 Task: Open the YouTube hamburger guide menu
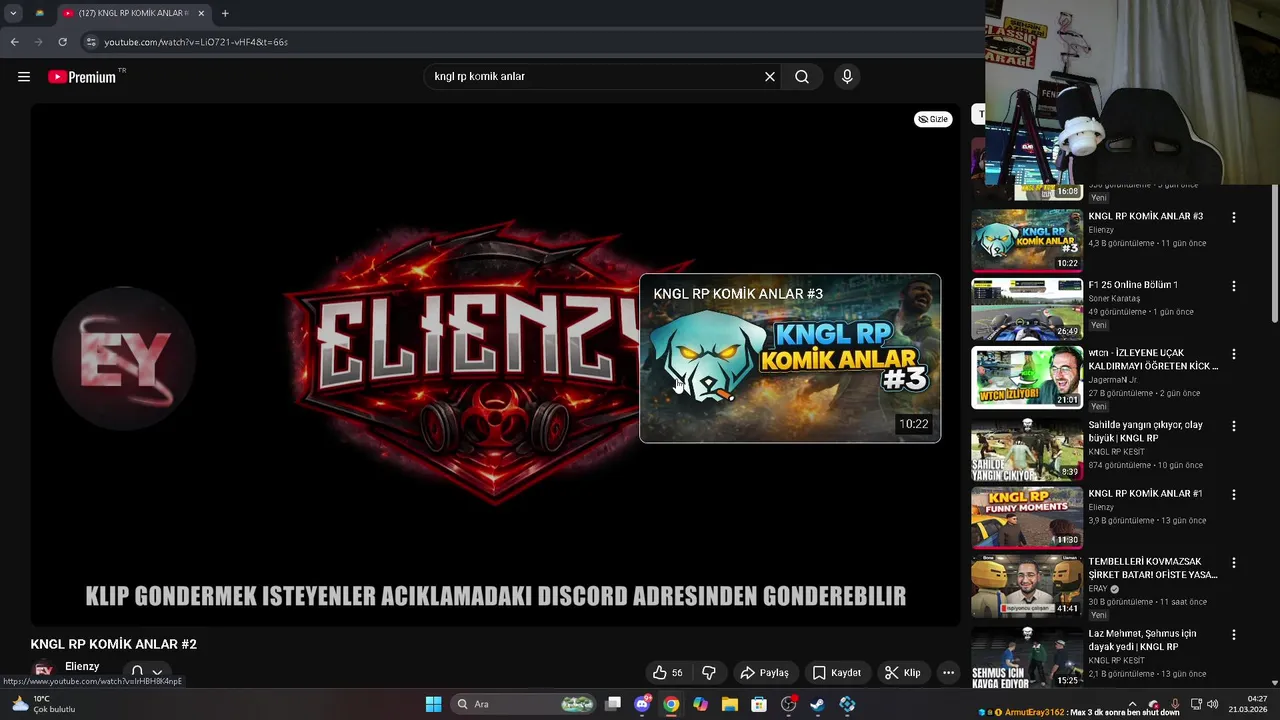[x=24, y=77]
